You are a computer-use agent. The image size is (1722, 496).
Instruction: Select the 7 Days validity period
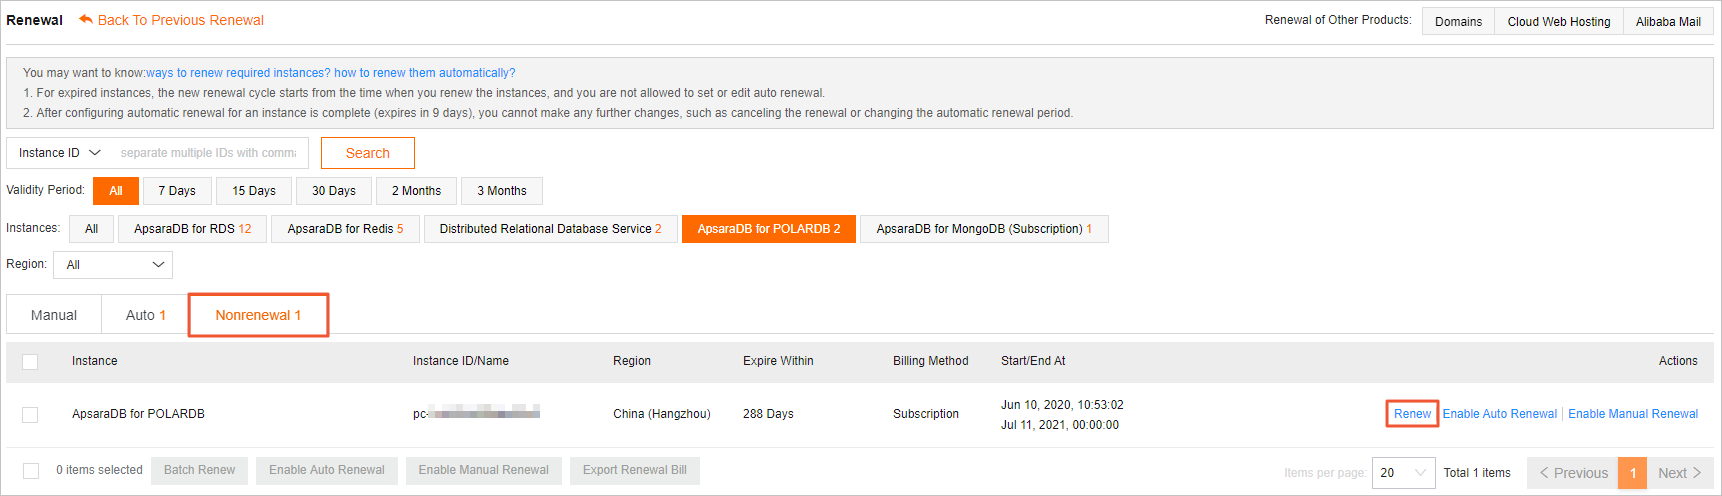177,191
